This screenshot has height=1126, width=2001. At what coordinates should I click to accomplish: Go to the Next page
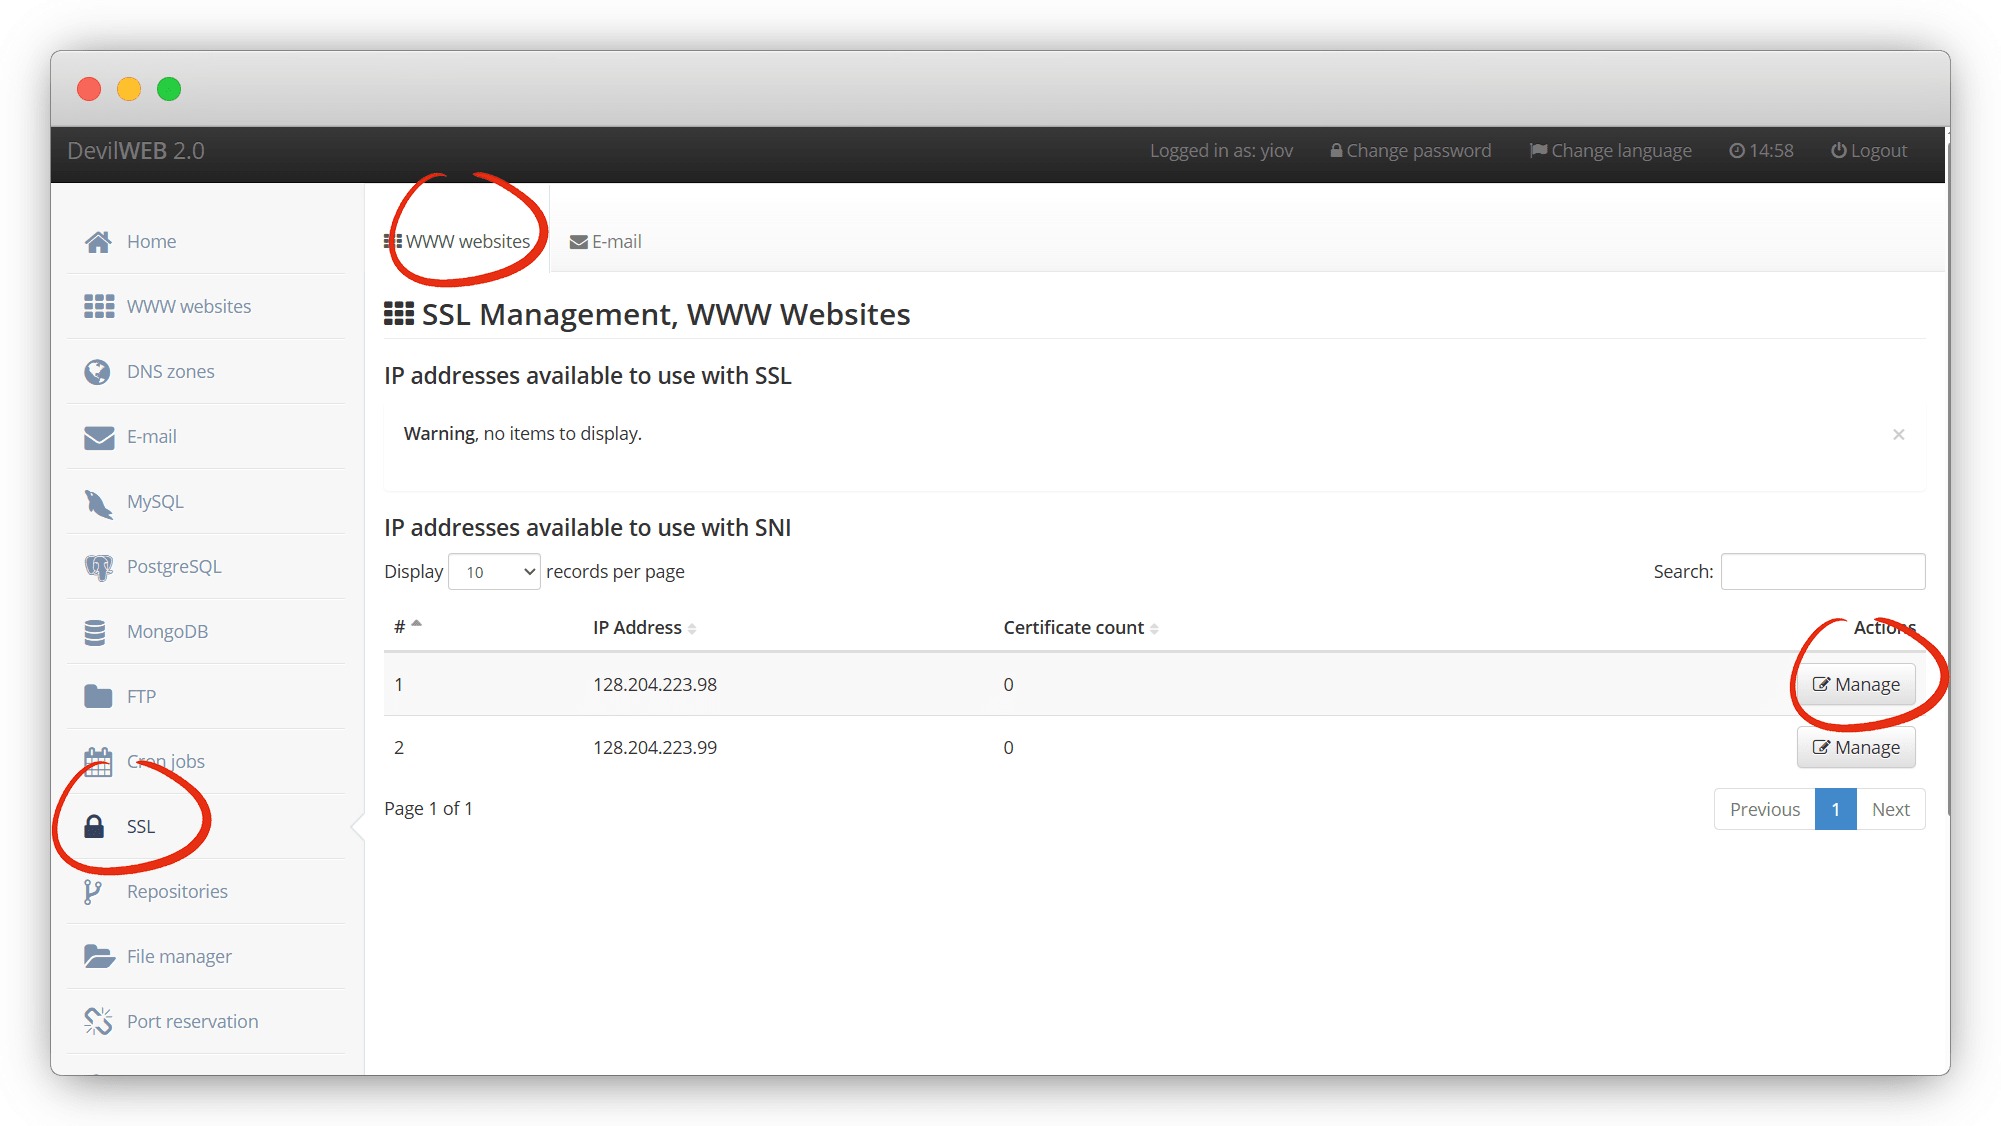[x=1890, y=810]
